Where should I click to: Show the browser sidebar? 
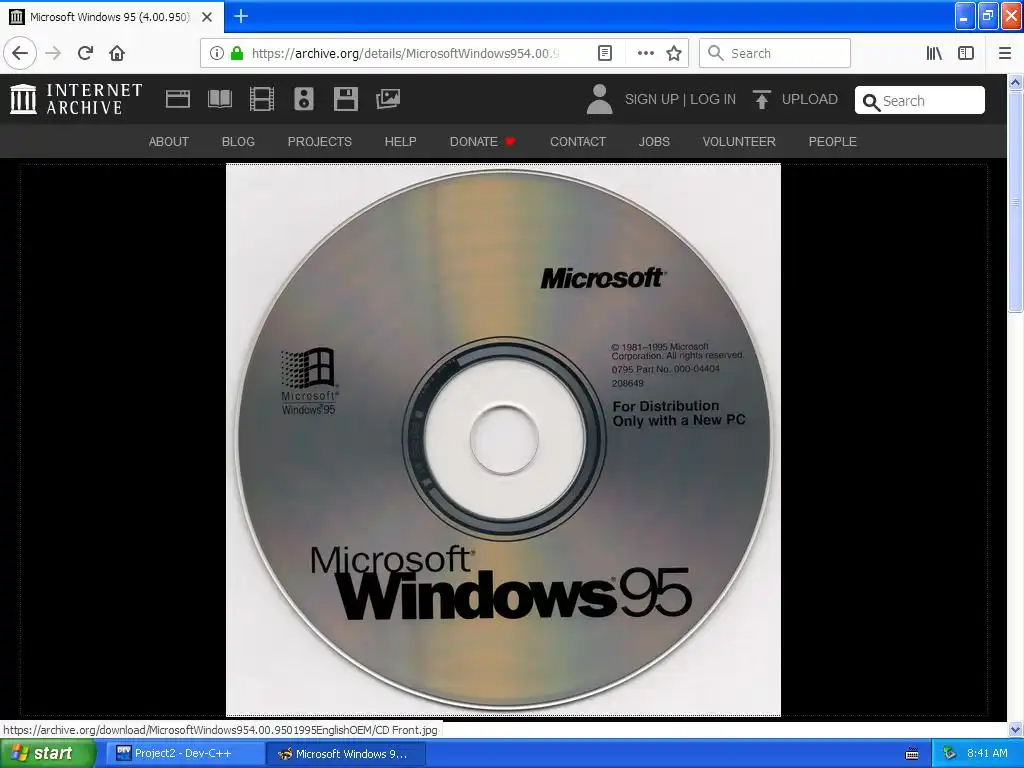[966, 53]
